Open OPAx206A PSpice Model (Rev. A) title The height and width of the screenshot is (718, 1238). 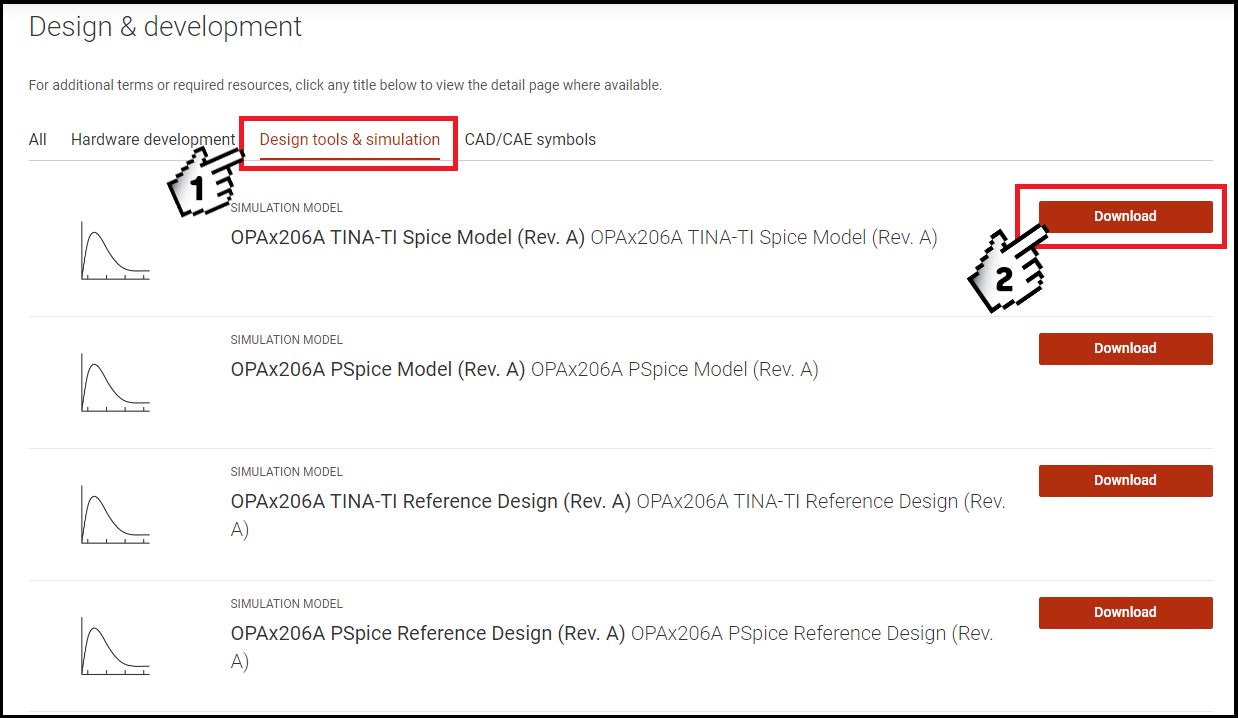tap(378, 370)
